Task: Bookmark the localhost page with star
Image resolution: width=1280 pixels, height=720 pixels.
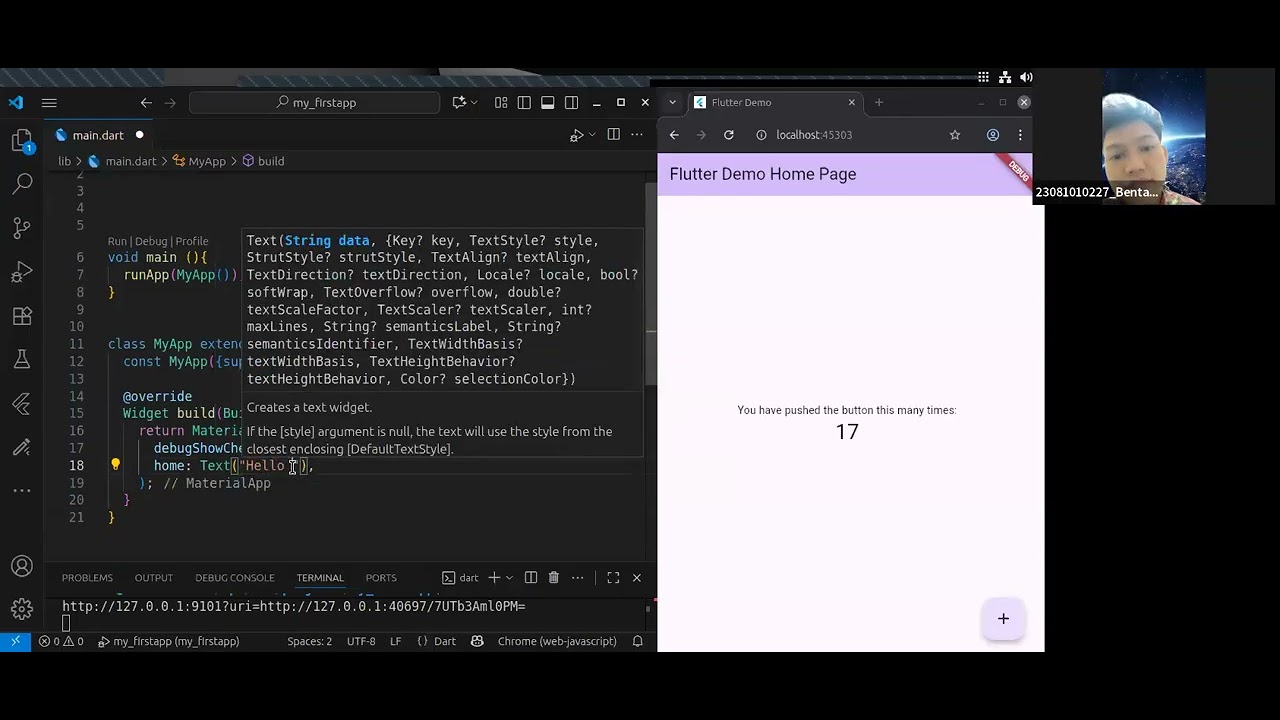Action: click(955, 135)
